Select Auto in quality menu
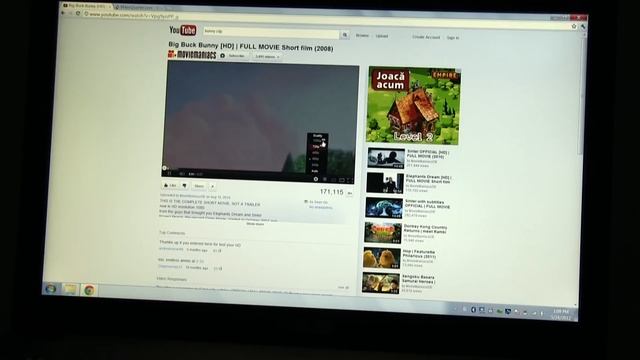The image size is (640, 360). 315,171
